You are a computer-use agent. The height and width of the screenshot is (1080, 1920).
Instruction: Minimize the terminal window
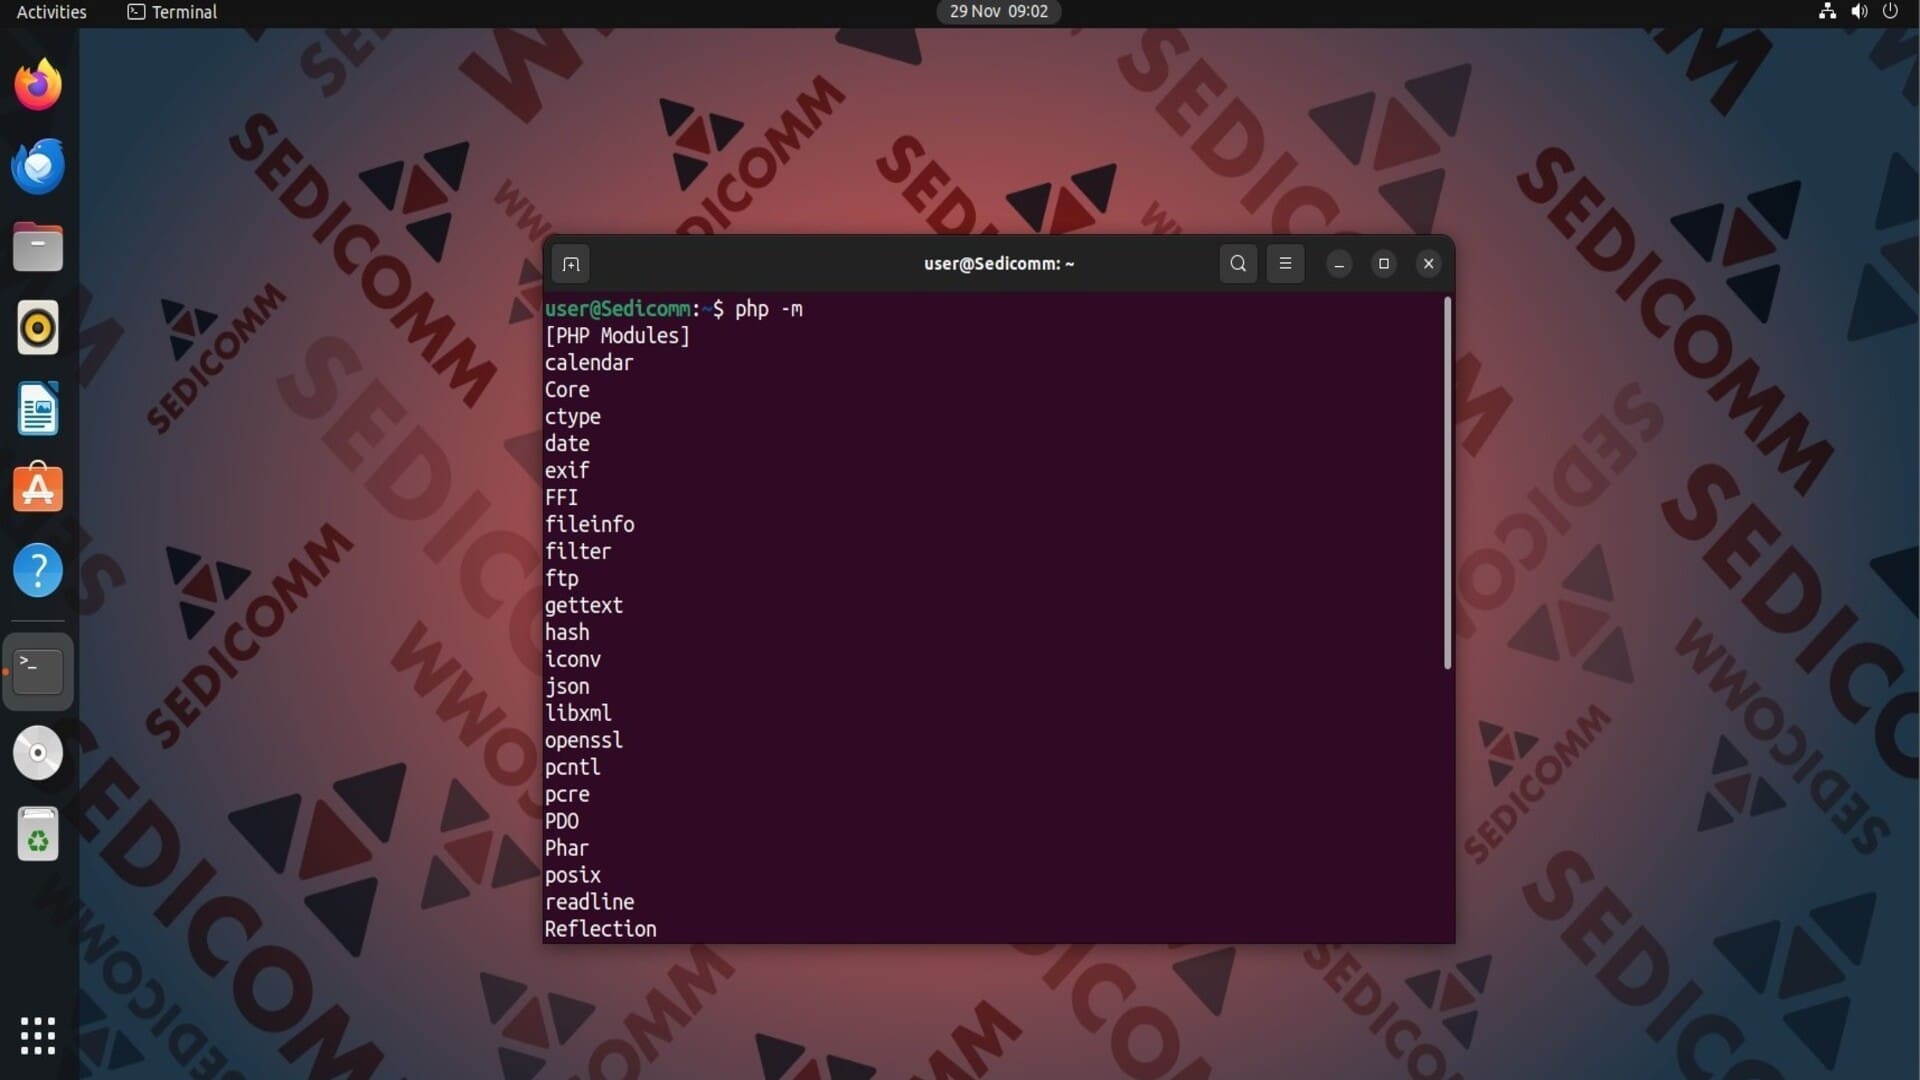(x=1339, y=264)
